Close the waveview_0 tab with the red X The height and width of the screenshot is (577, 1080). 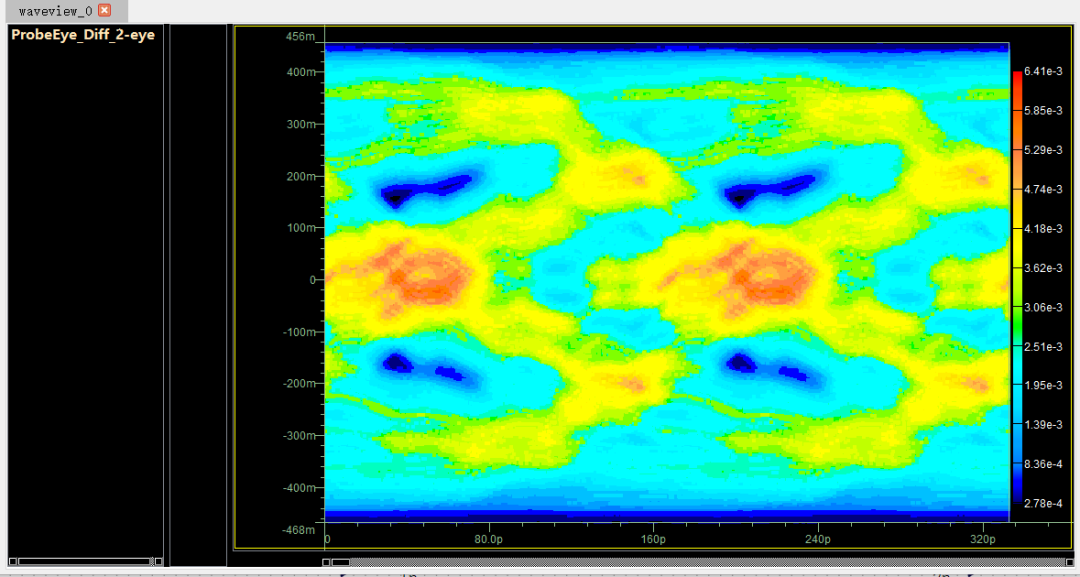(x=104, y=10)
